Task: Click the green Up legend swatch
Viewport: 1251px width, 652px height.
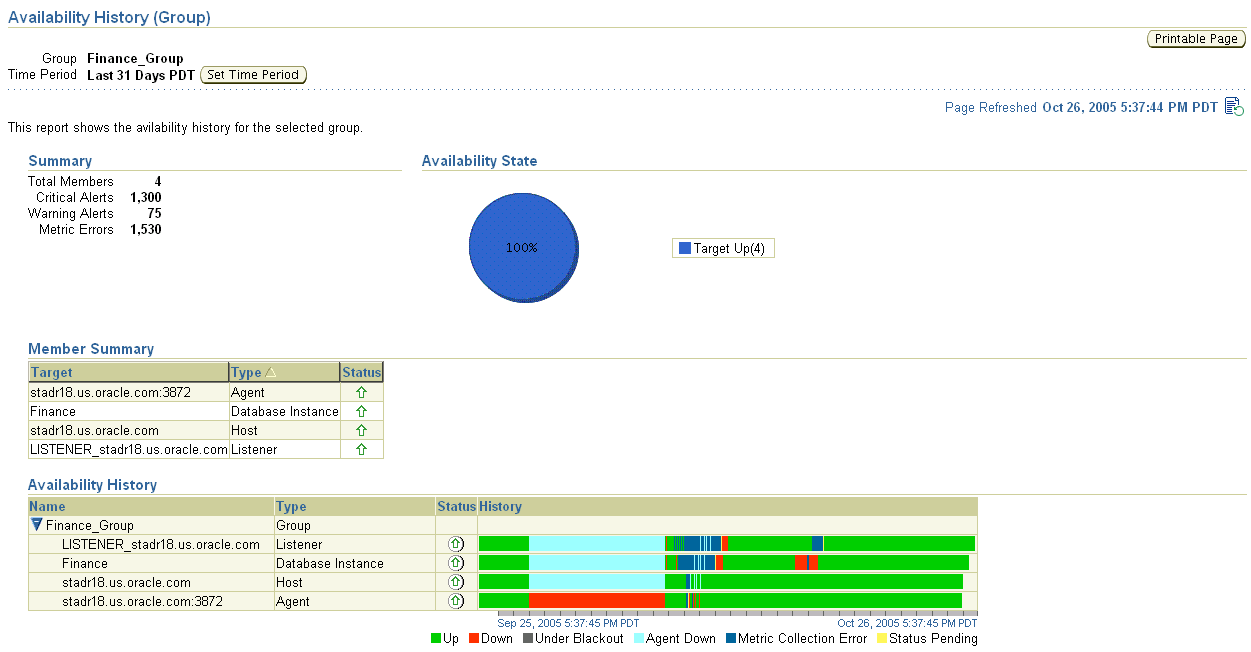Action: click(434, 638)
